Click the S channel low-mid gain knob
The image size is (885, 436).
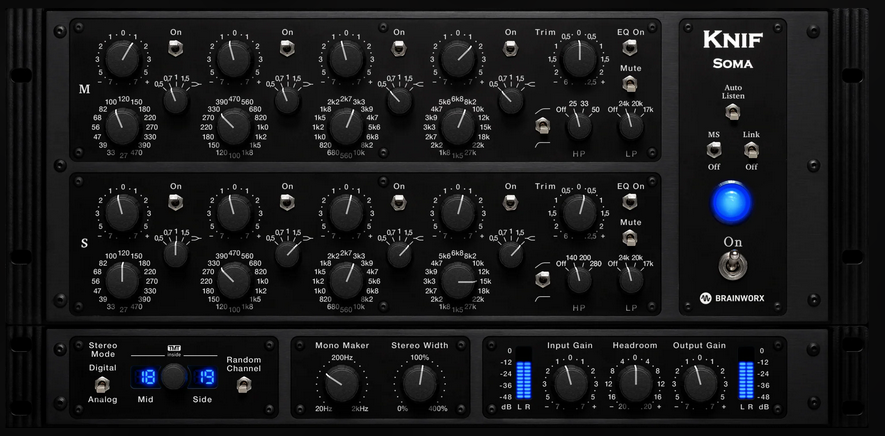[x=234, y=213]
